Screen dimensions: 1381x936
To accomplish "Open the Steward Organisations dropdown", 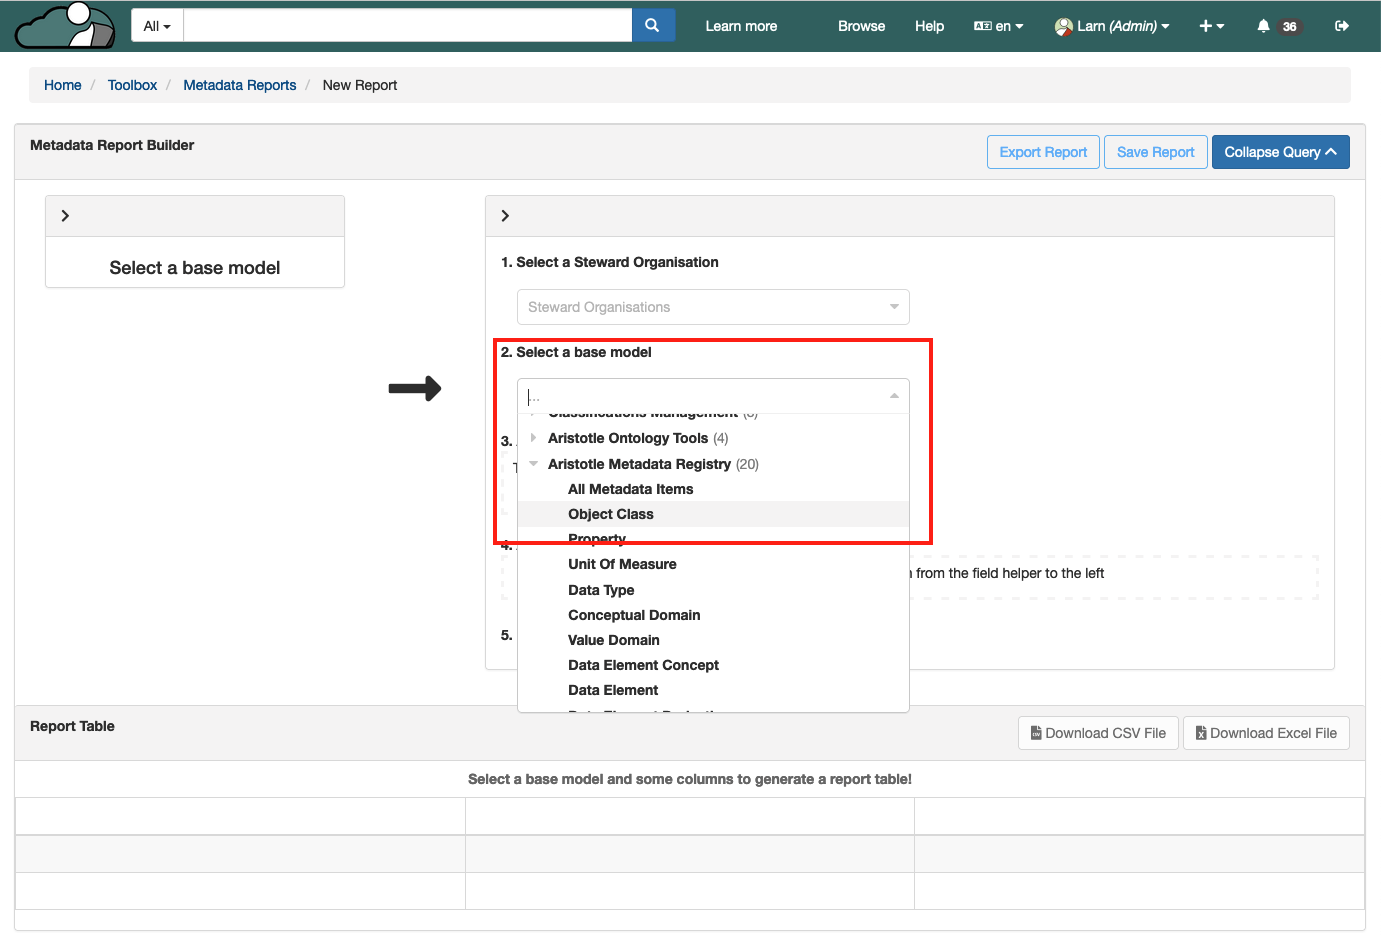I will coord(712,307).
